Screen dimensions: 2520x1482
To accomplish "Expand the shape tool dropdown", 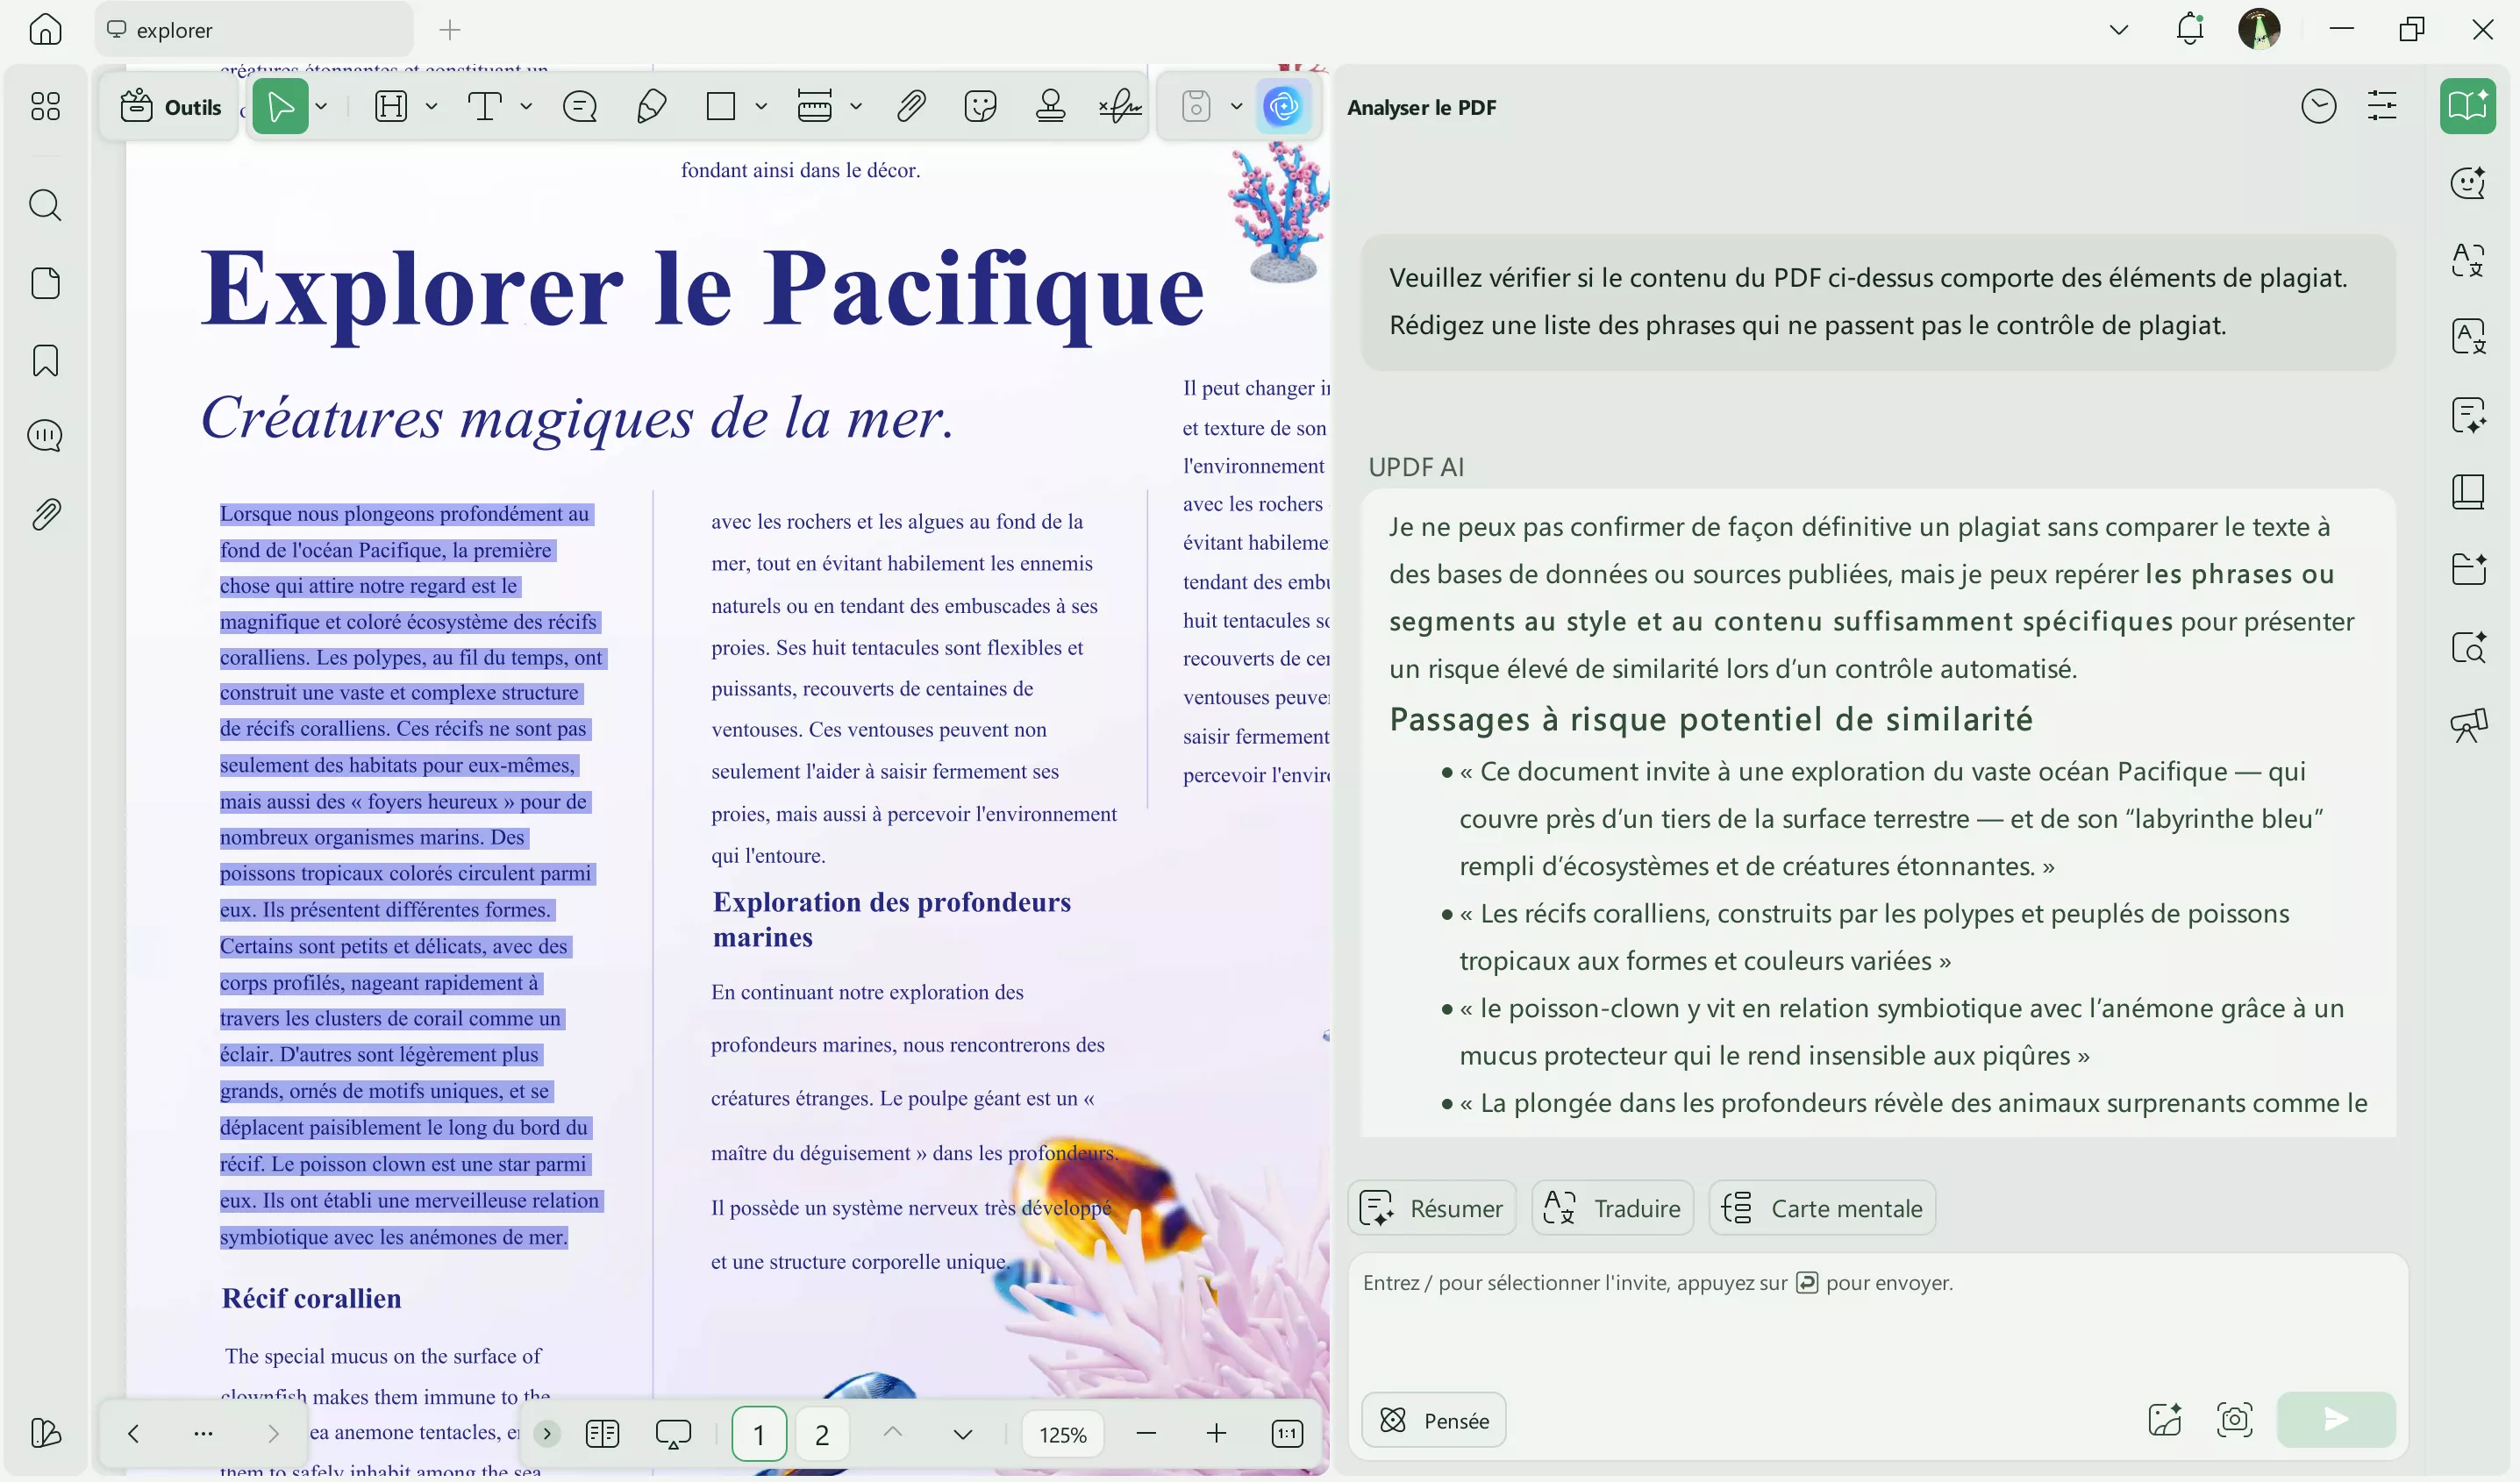I will tap(762, 106).
